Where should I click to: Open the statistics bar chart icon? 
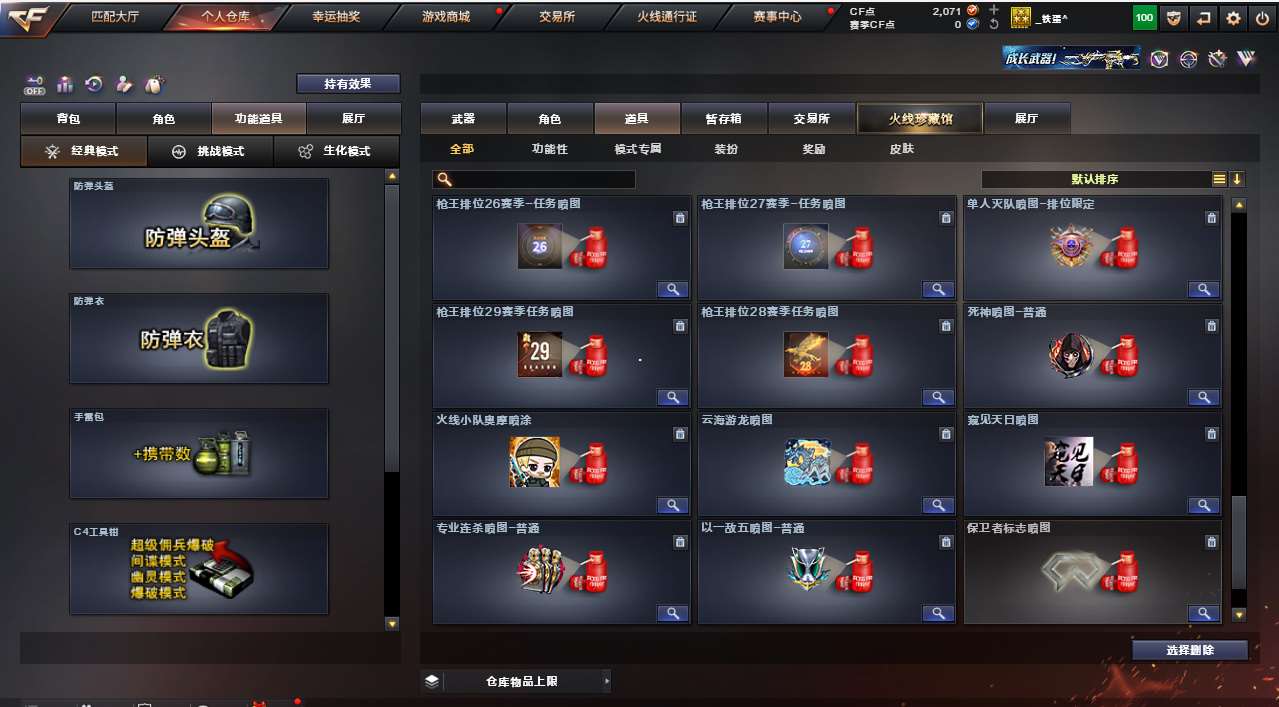pos(65,84)
